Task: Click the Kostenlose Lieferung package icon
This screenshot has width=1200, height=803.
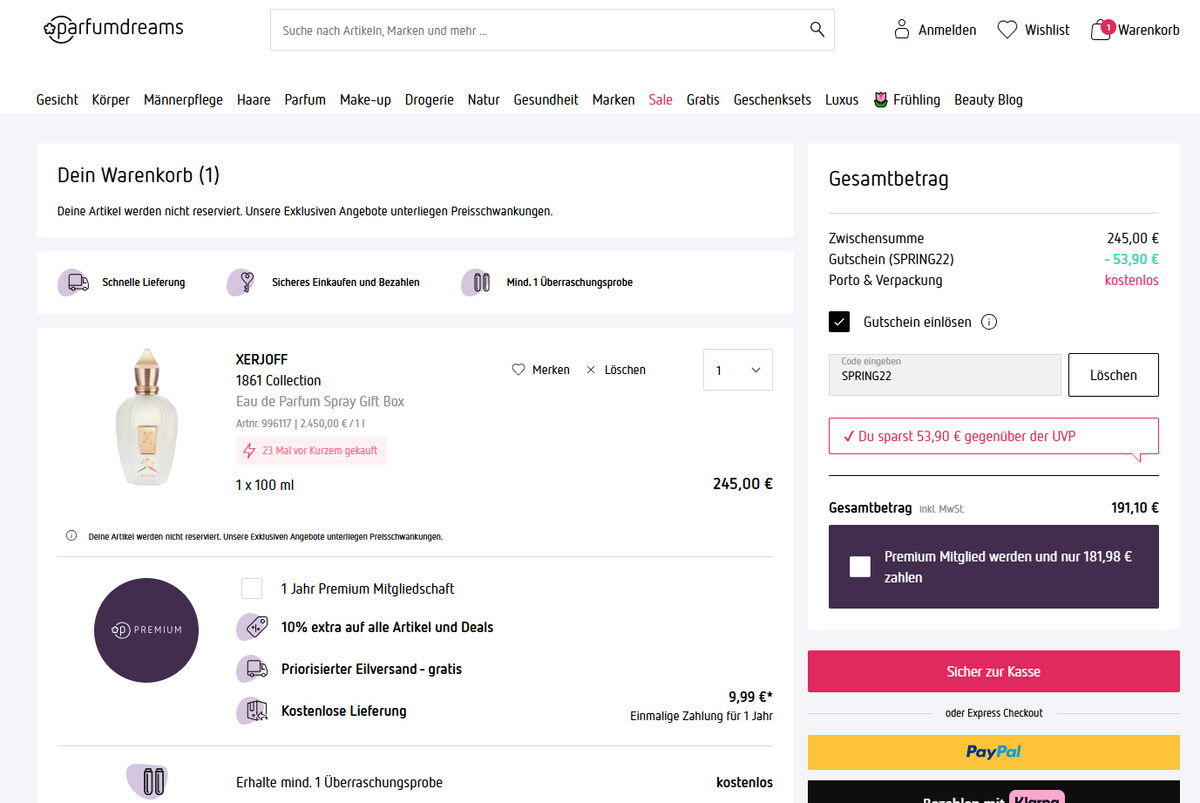Action: pyautogui.click(x=253, y=711)
